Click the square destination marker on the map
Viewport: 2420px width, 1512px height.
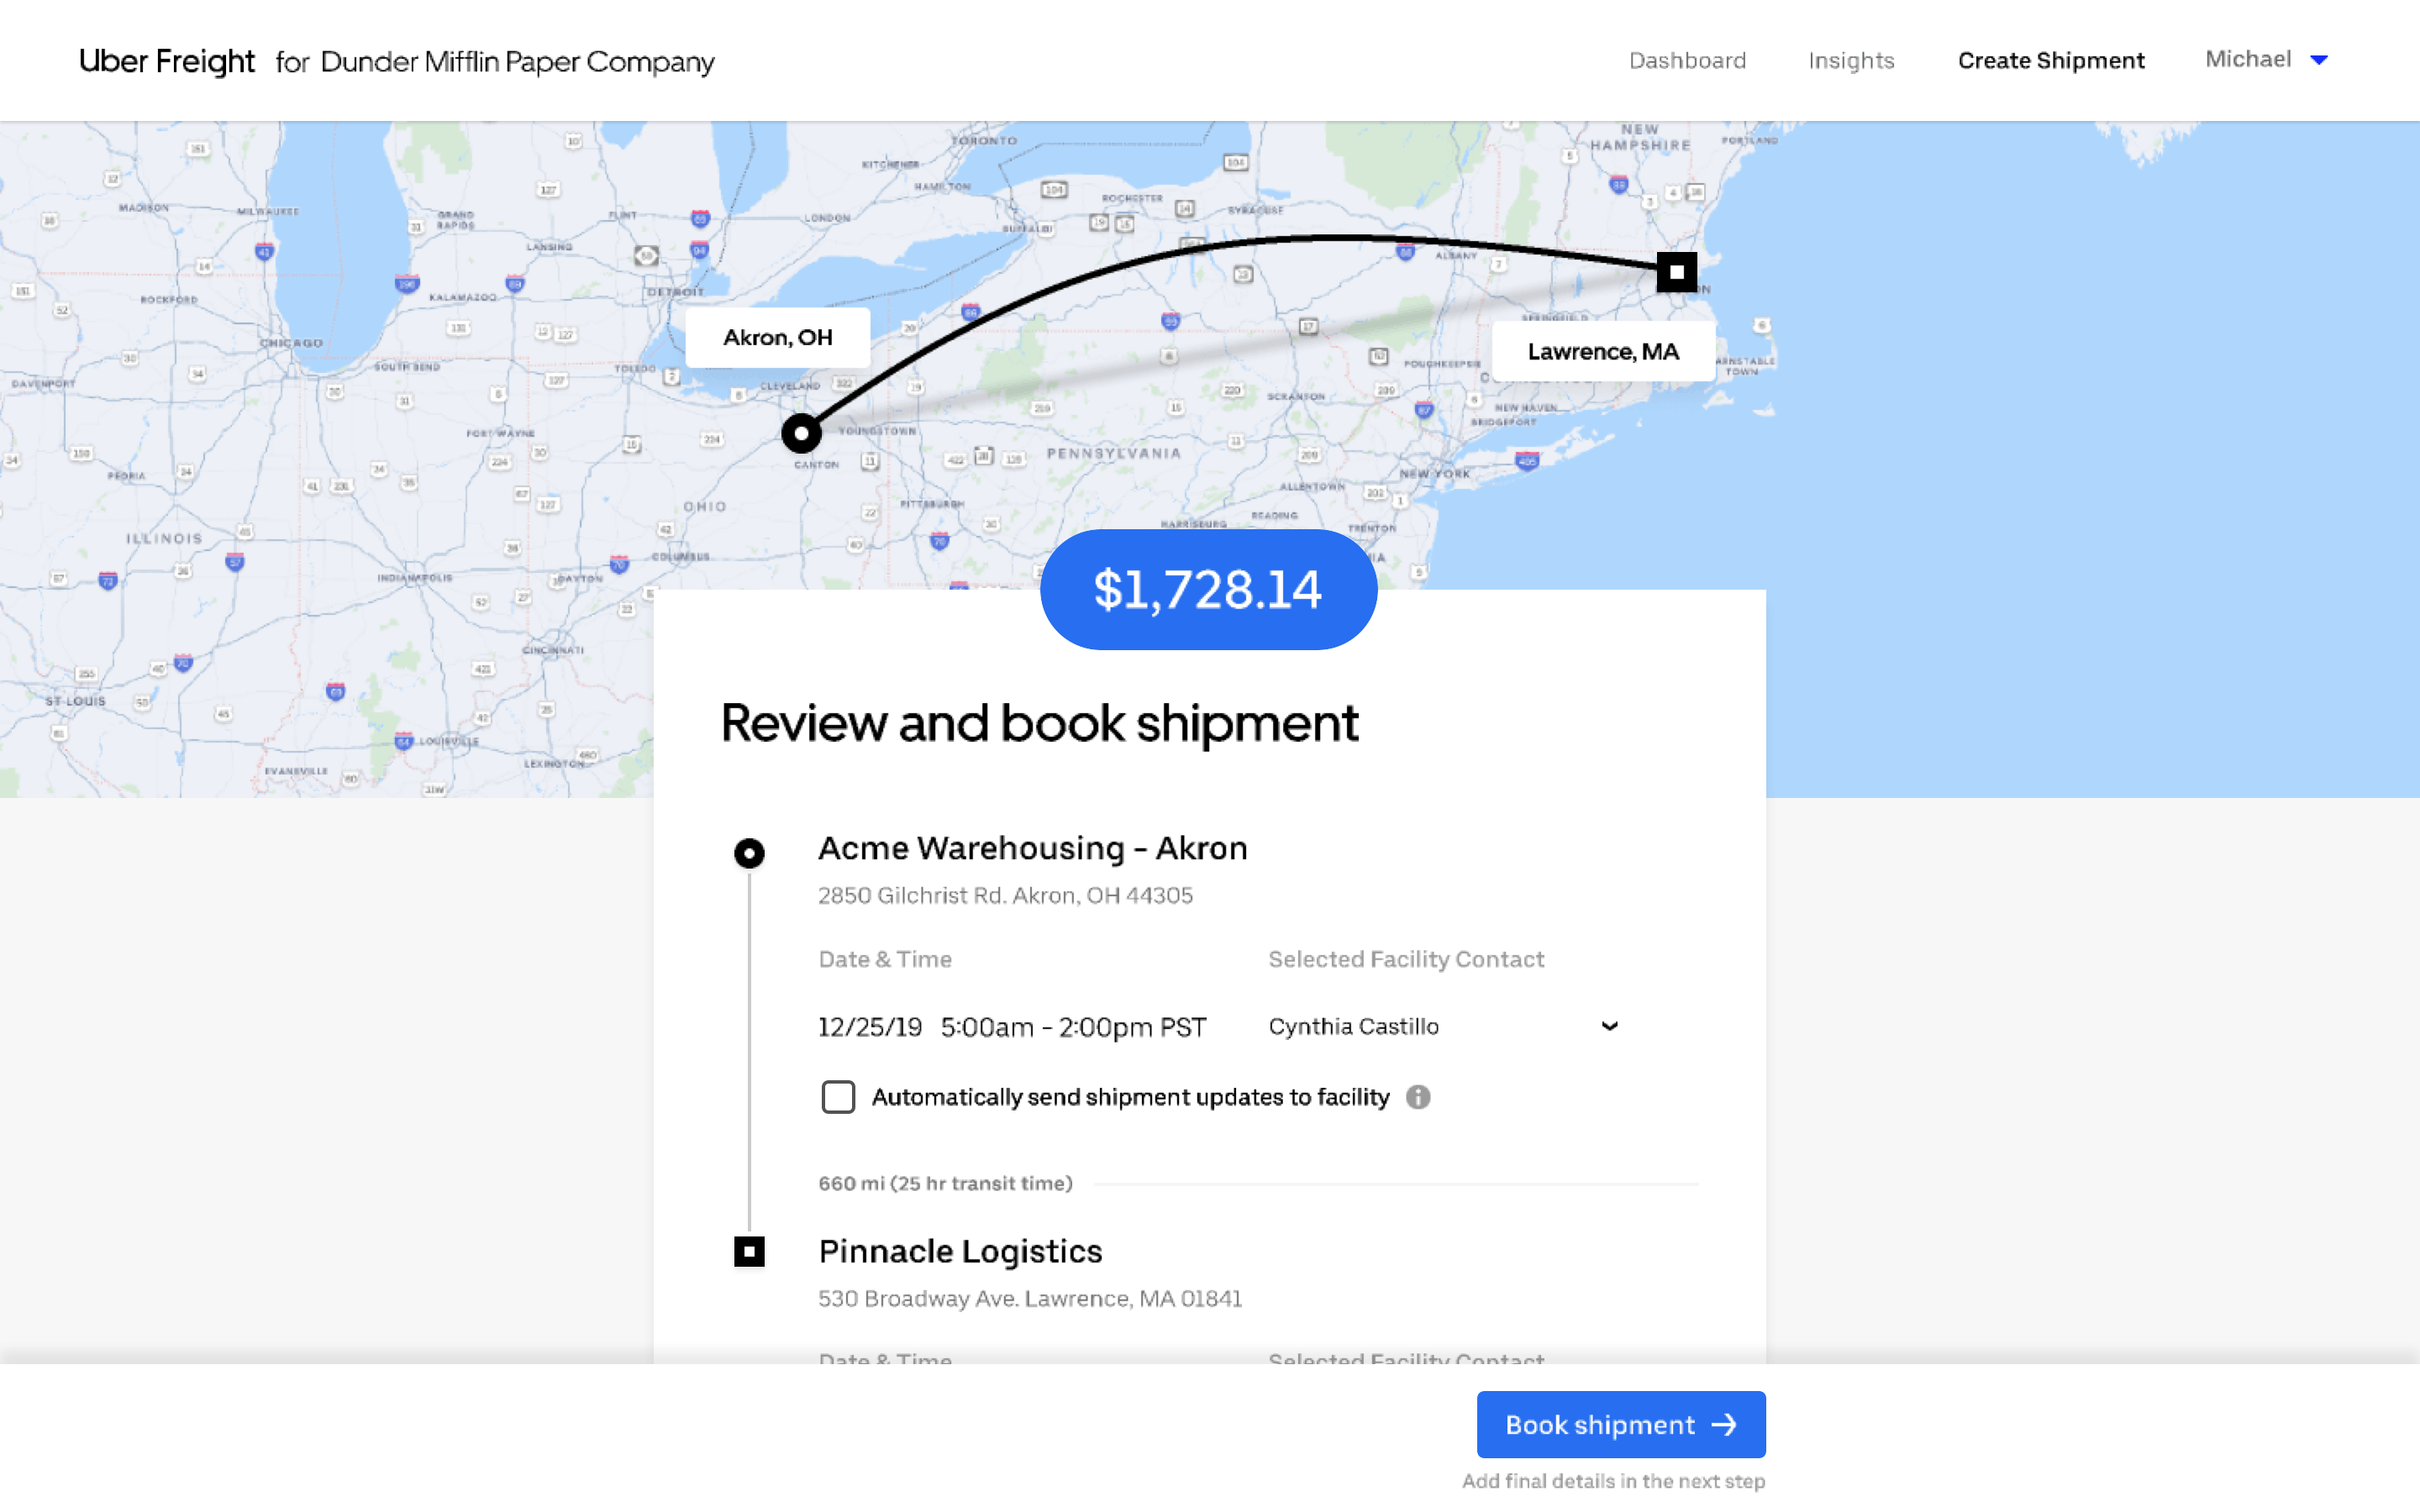pyautogui.click(x=1676, y=271)
